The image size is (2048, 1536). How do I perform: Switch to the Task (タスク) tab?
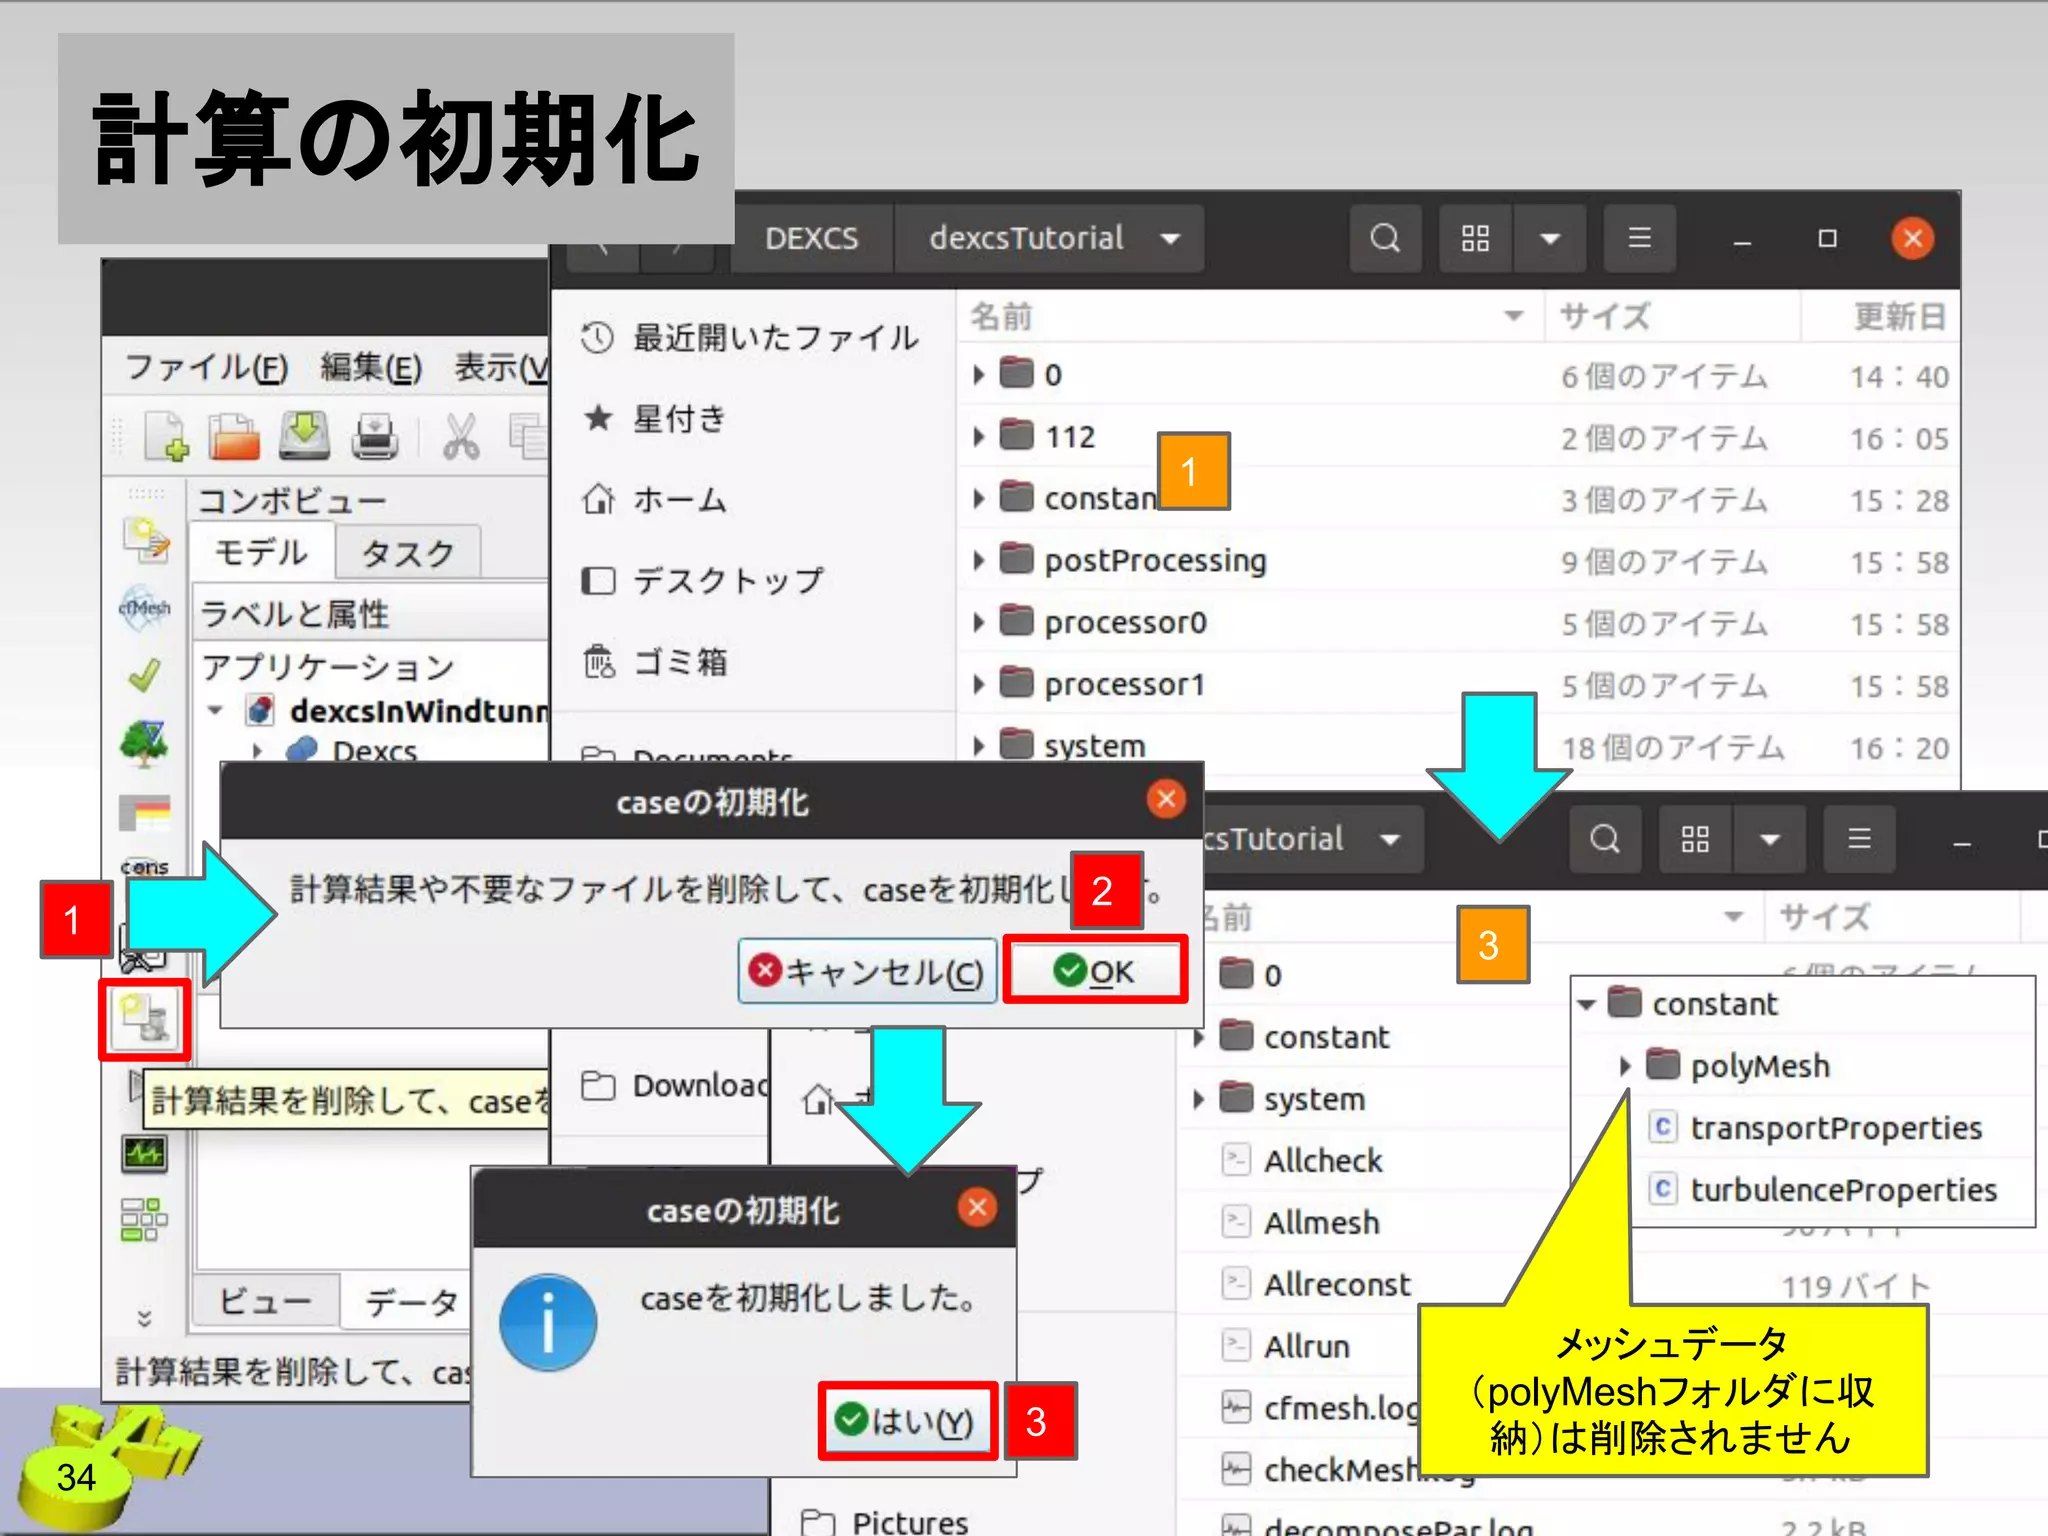click(408, 553)
